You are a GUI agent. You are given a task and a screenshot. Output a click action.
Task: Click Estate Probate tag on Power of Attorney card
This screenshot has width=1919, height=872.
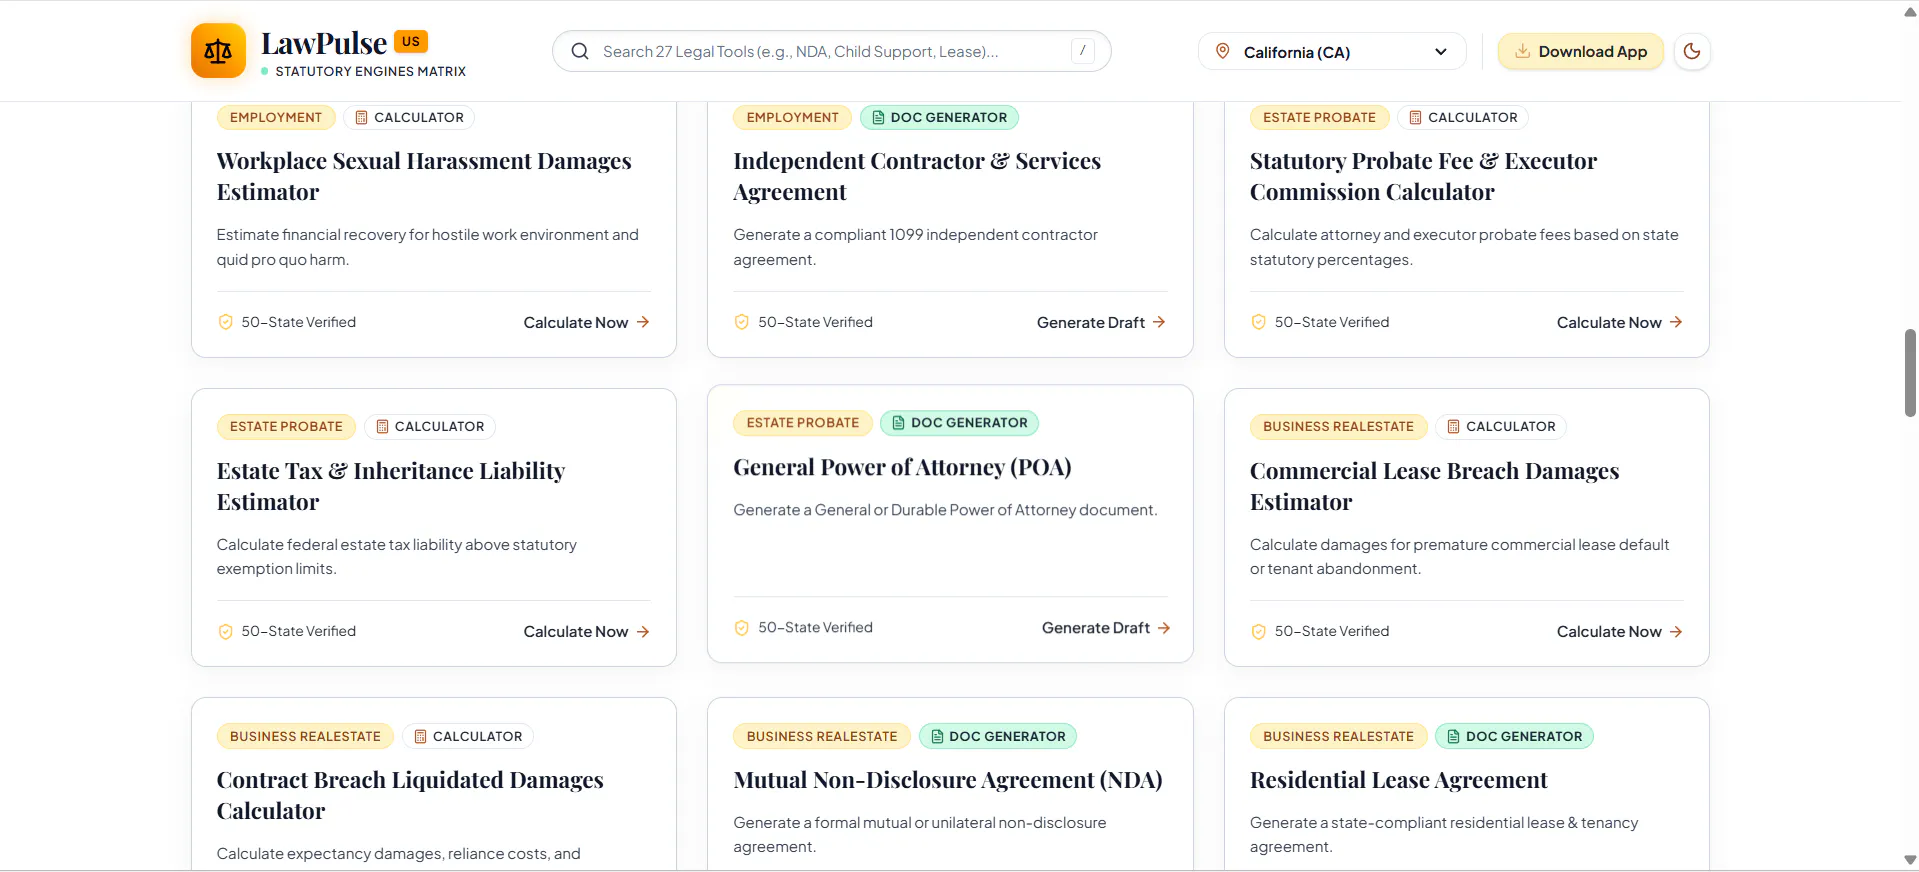(802, 423)
